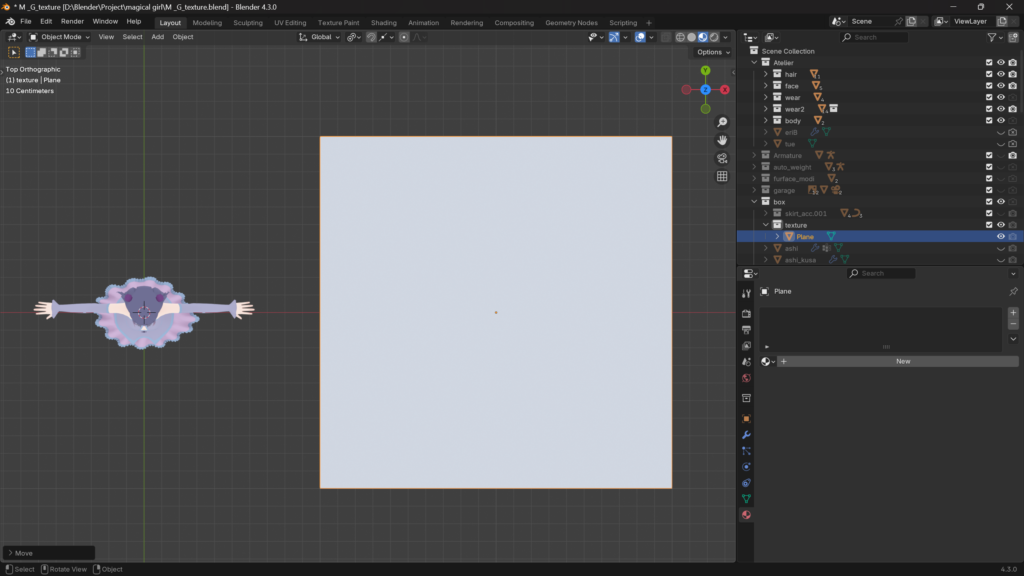Toggle camera view with the camera gizmo
This screenshot has width=1024, height=576.
point(722,158)
